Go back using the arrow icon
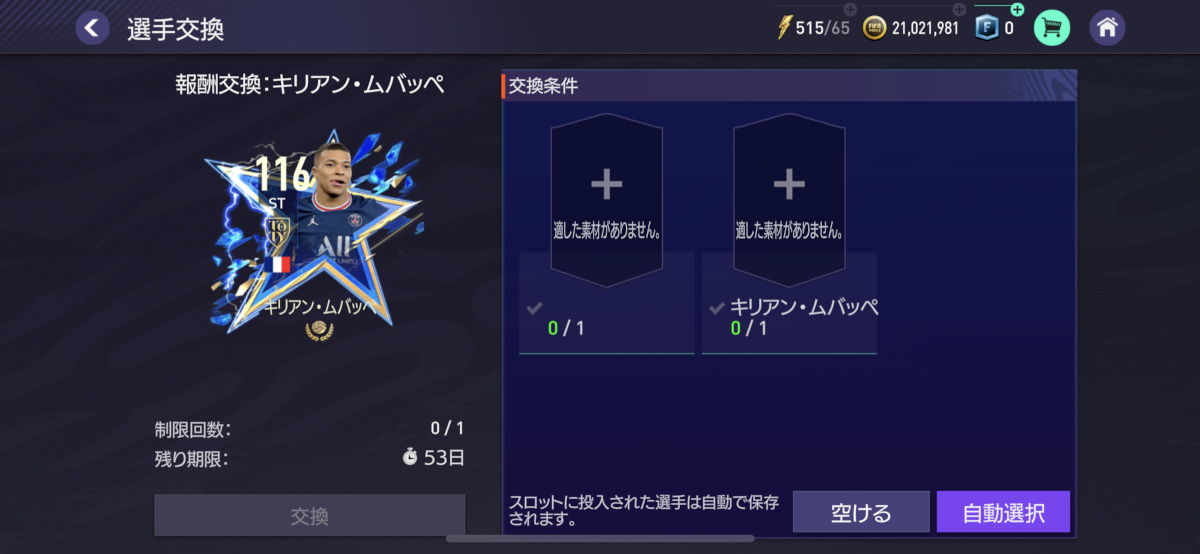Screen dimensions: 1200x554 click(93, 28)
